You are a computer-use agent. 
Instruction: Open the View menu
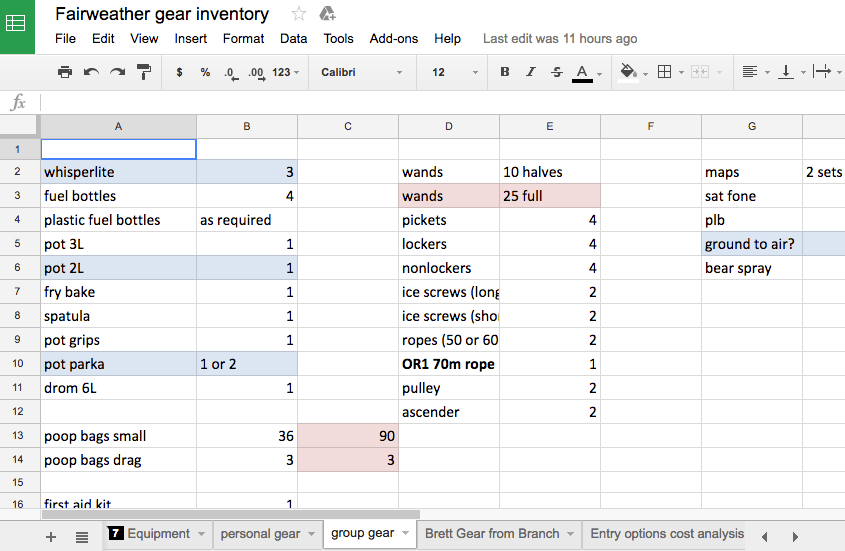click(x=144, y=39)
